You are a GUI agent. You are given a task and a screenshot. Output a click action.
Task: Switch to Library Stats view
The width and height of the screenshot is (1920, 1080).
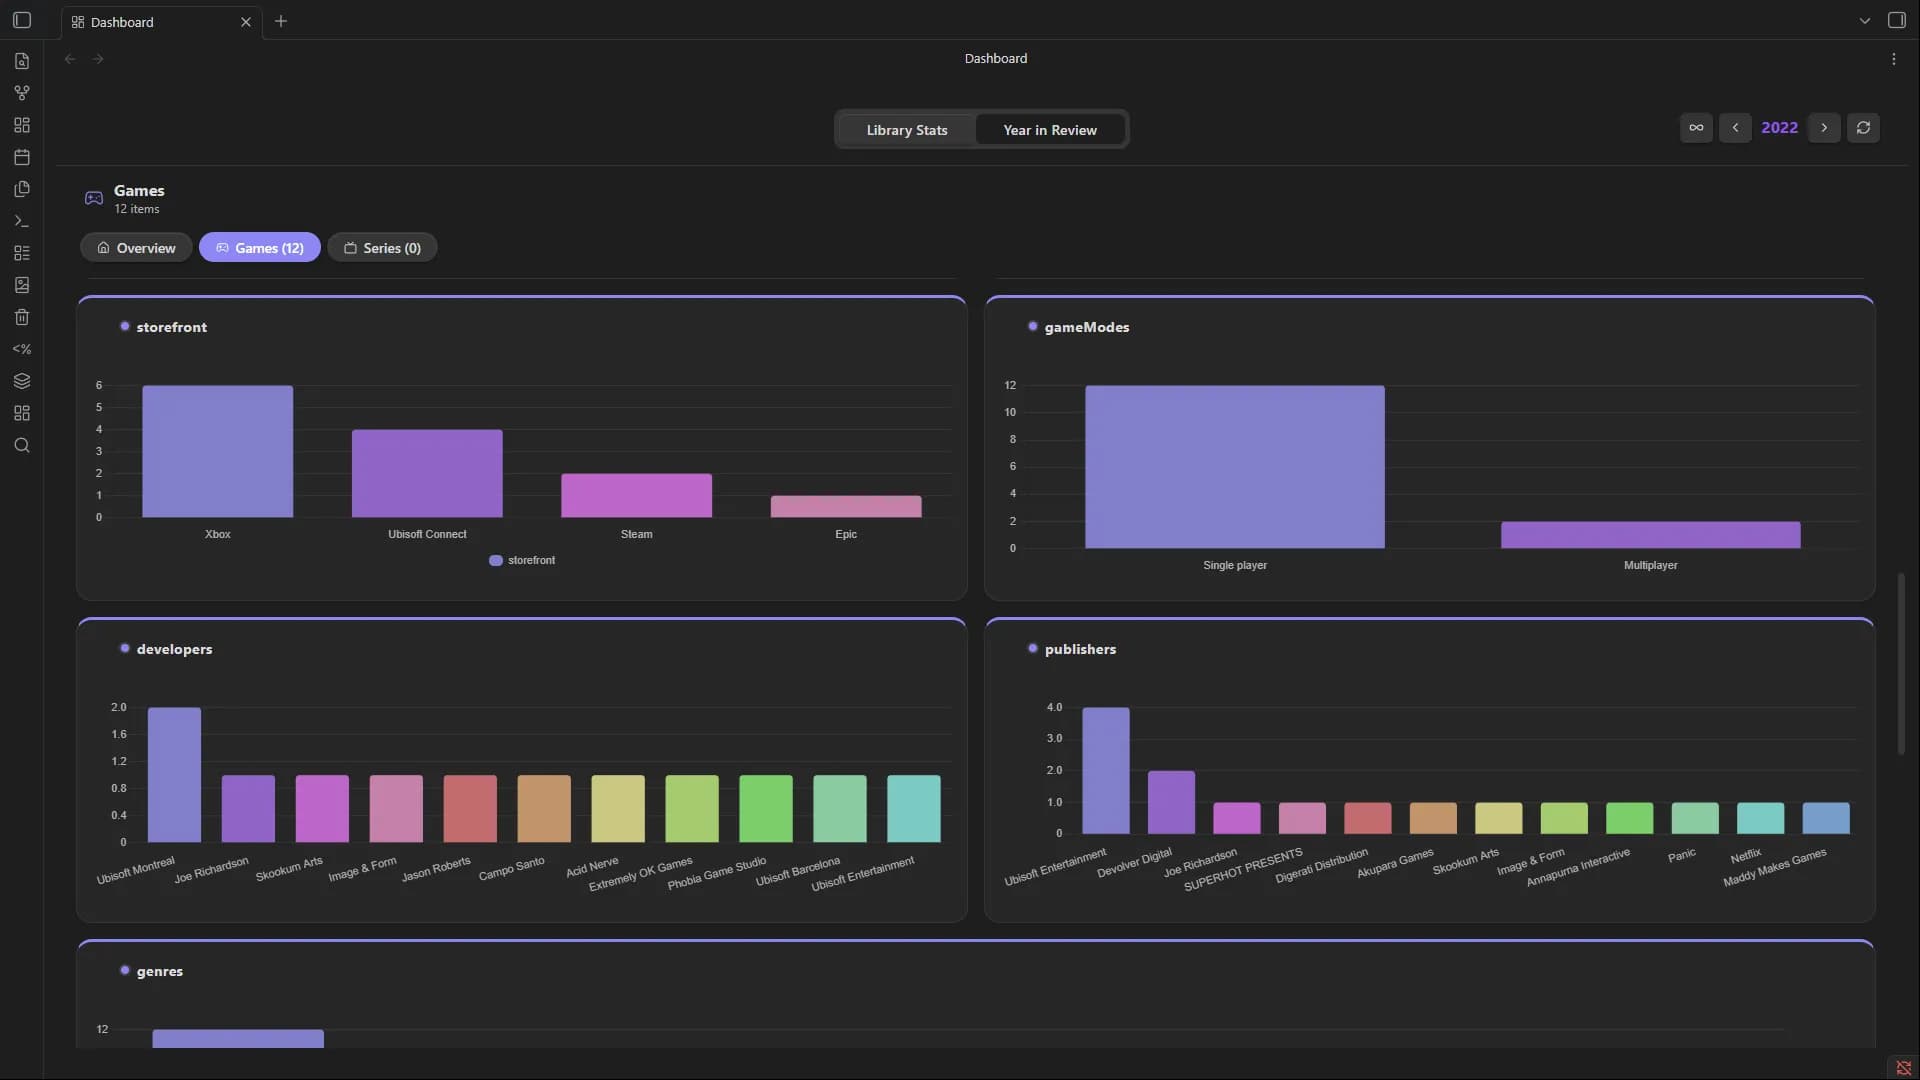[907, 130]
